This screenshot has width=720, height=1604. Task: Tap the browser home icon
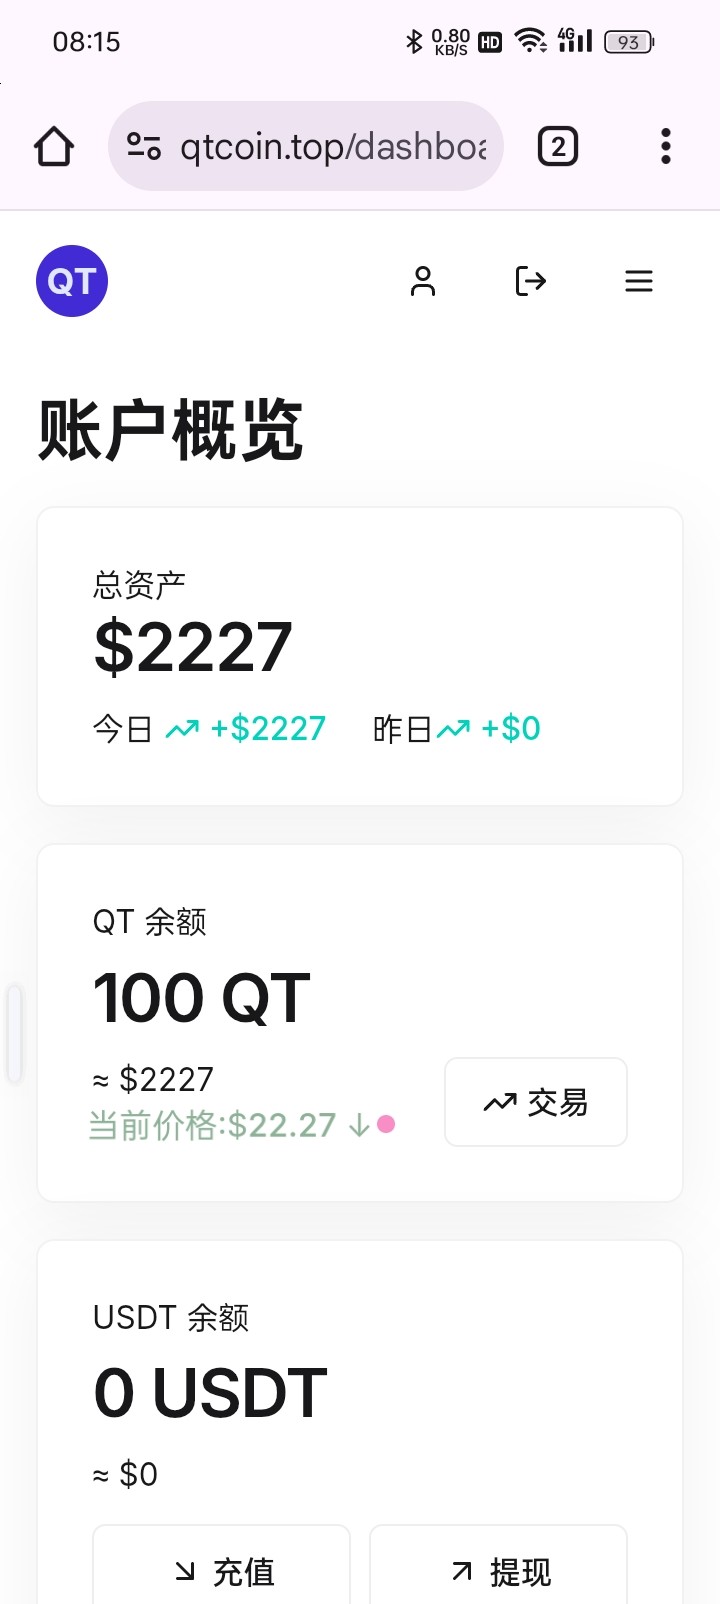pyautogui.click(x=54, y=147)
